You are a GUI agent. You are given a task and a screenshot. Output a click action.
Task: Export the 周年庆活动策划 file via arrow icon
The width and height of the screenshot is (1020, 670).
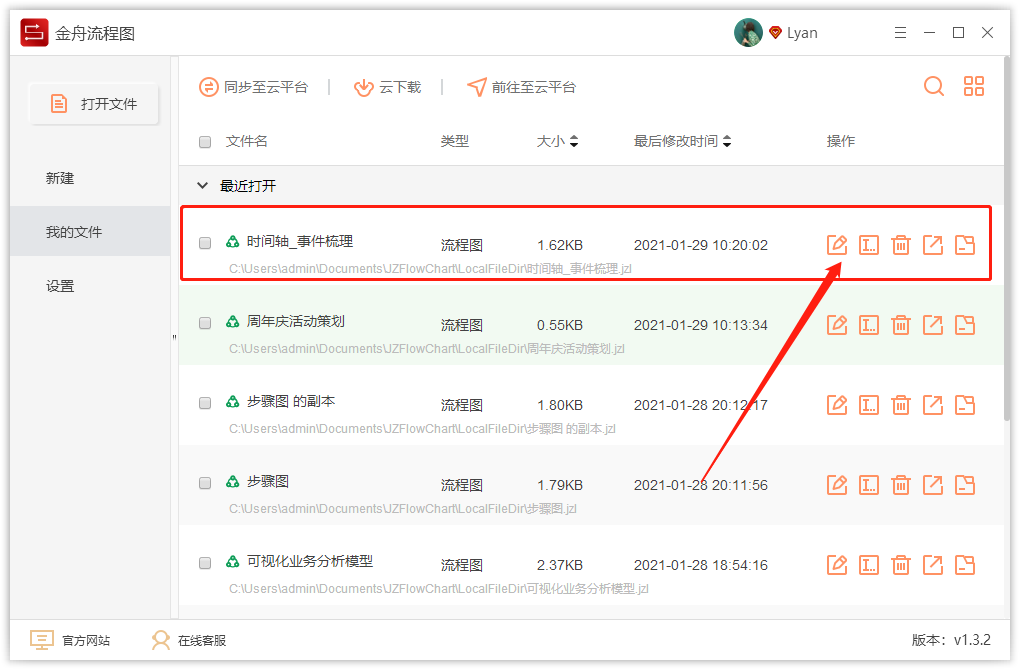[933, 325]
